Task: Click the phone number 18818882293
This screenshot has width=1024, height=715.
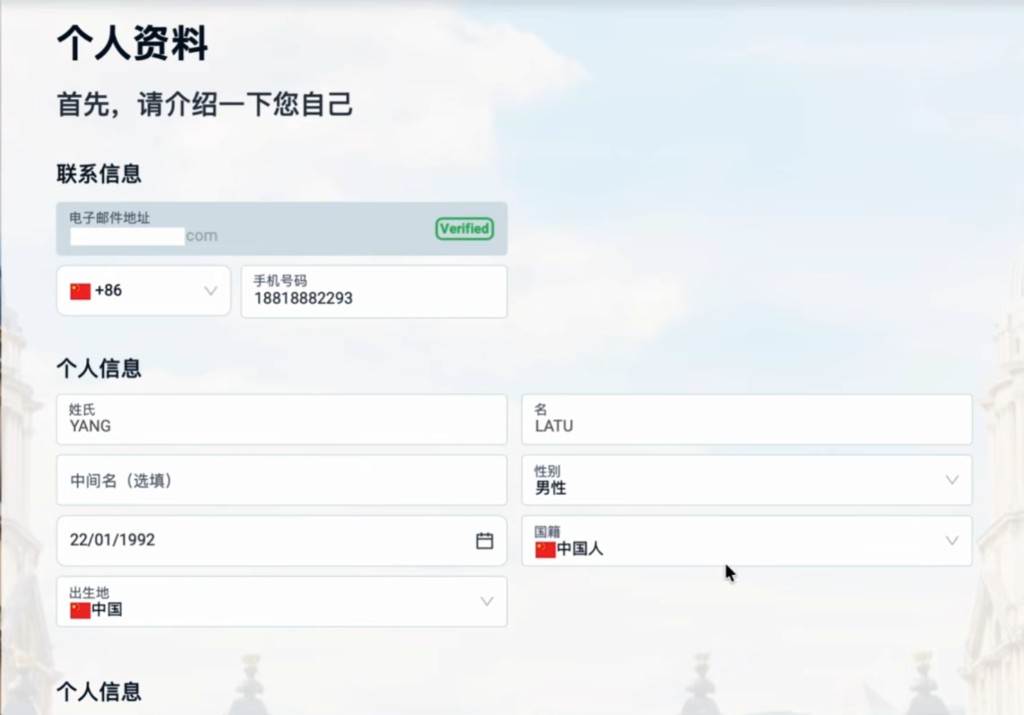Action: tap(303, 298)
